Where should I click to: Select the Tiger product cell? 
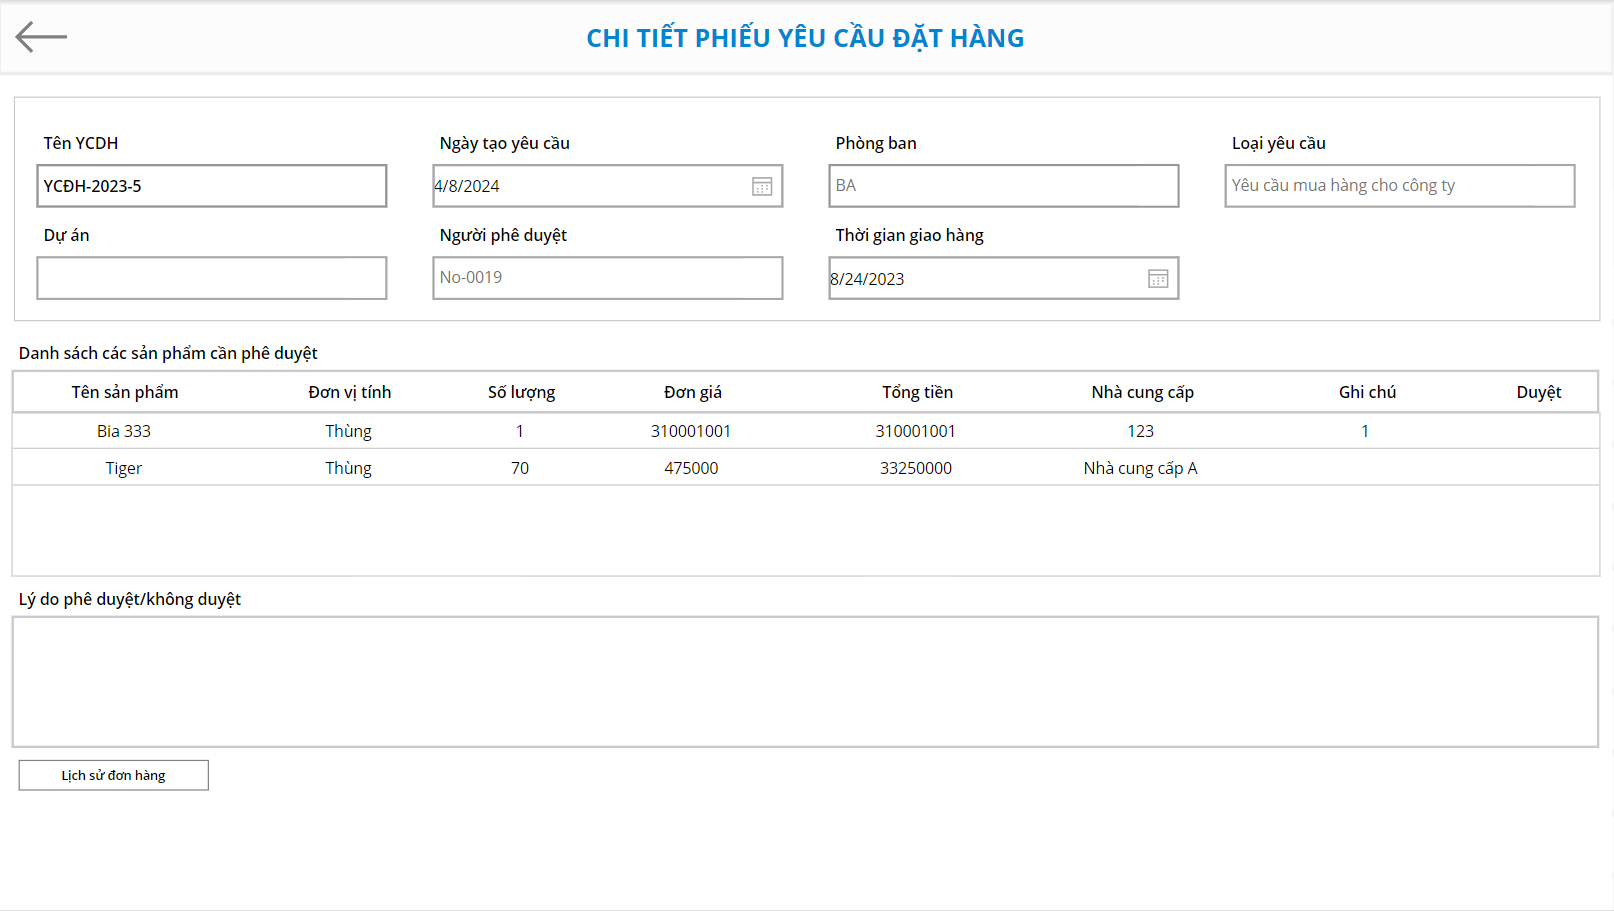click(124, 468)
